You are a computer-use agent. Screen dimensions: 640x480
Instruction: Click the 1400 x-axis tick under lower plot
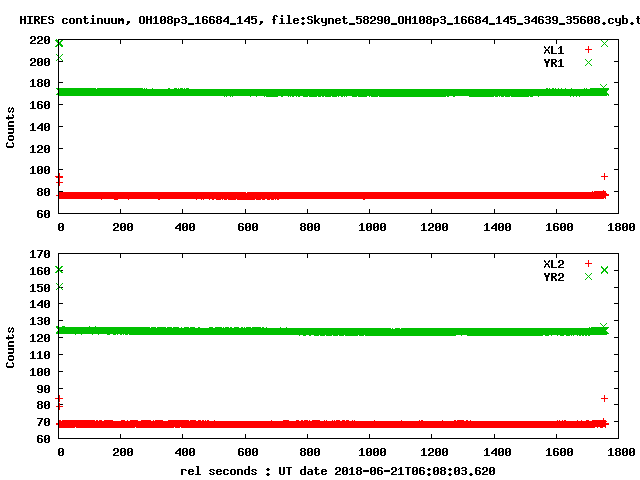tap(497, 452)
